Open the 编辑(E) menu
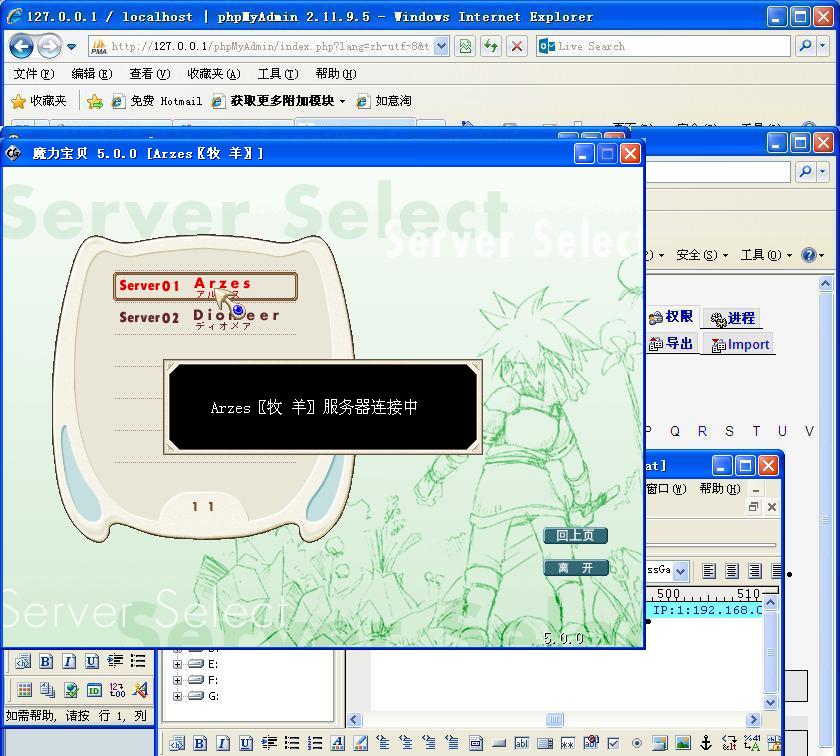840x756 pixels. [x=92, y=74]
